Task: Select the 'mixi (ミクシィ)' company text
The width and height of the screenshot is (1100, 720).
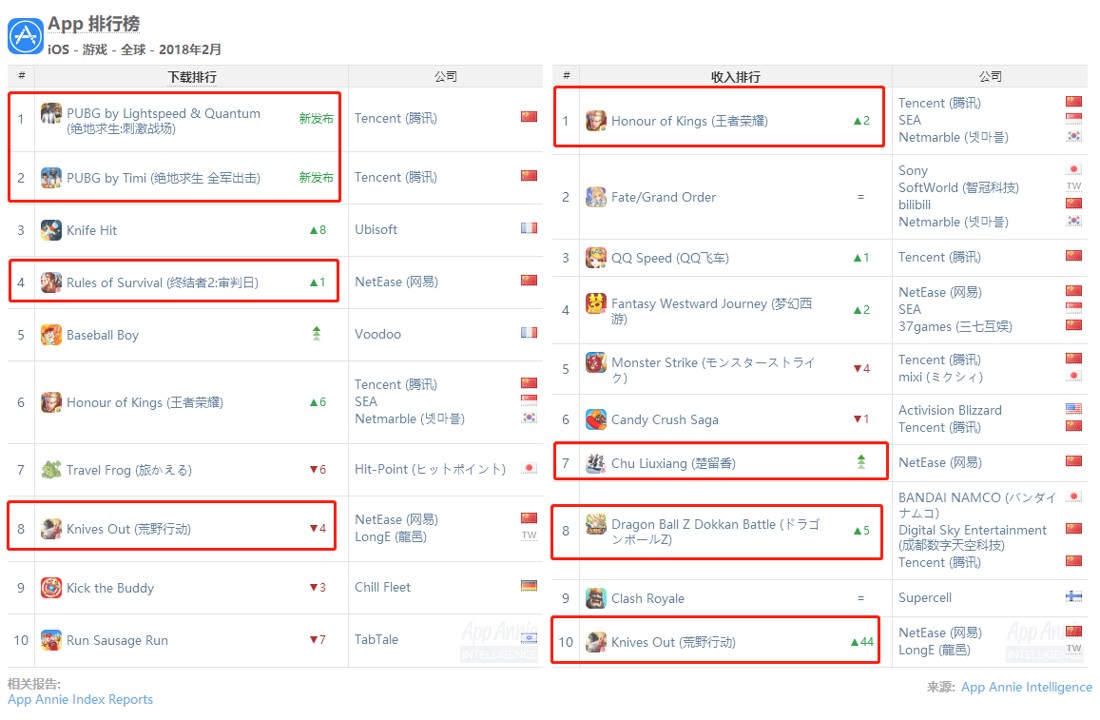Action: [x=940, y=377]
